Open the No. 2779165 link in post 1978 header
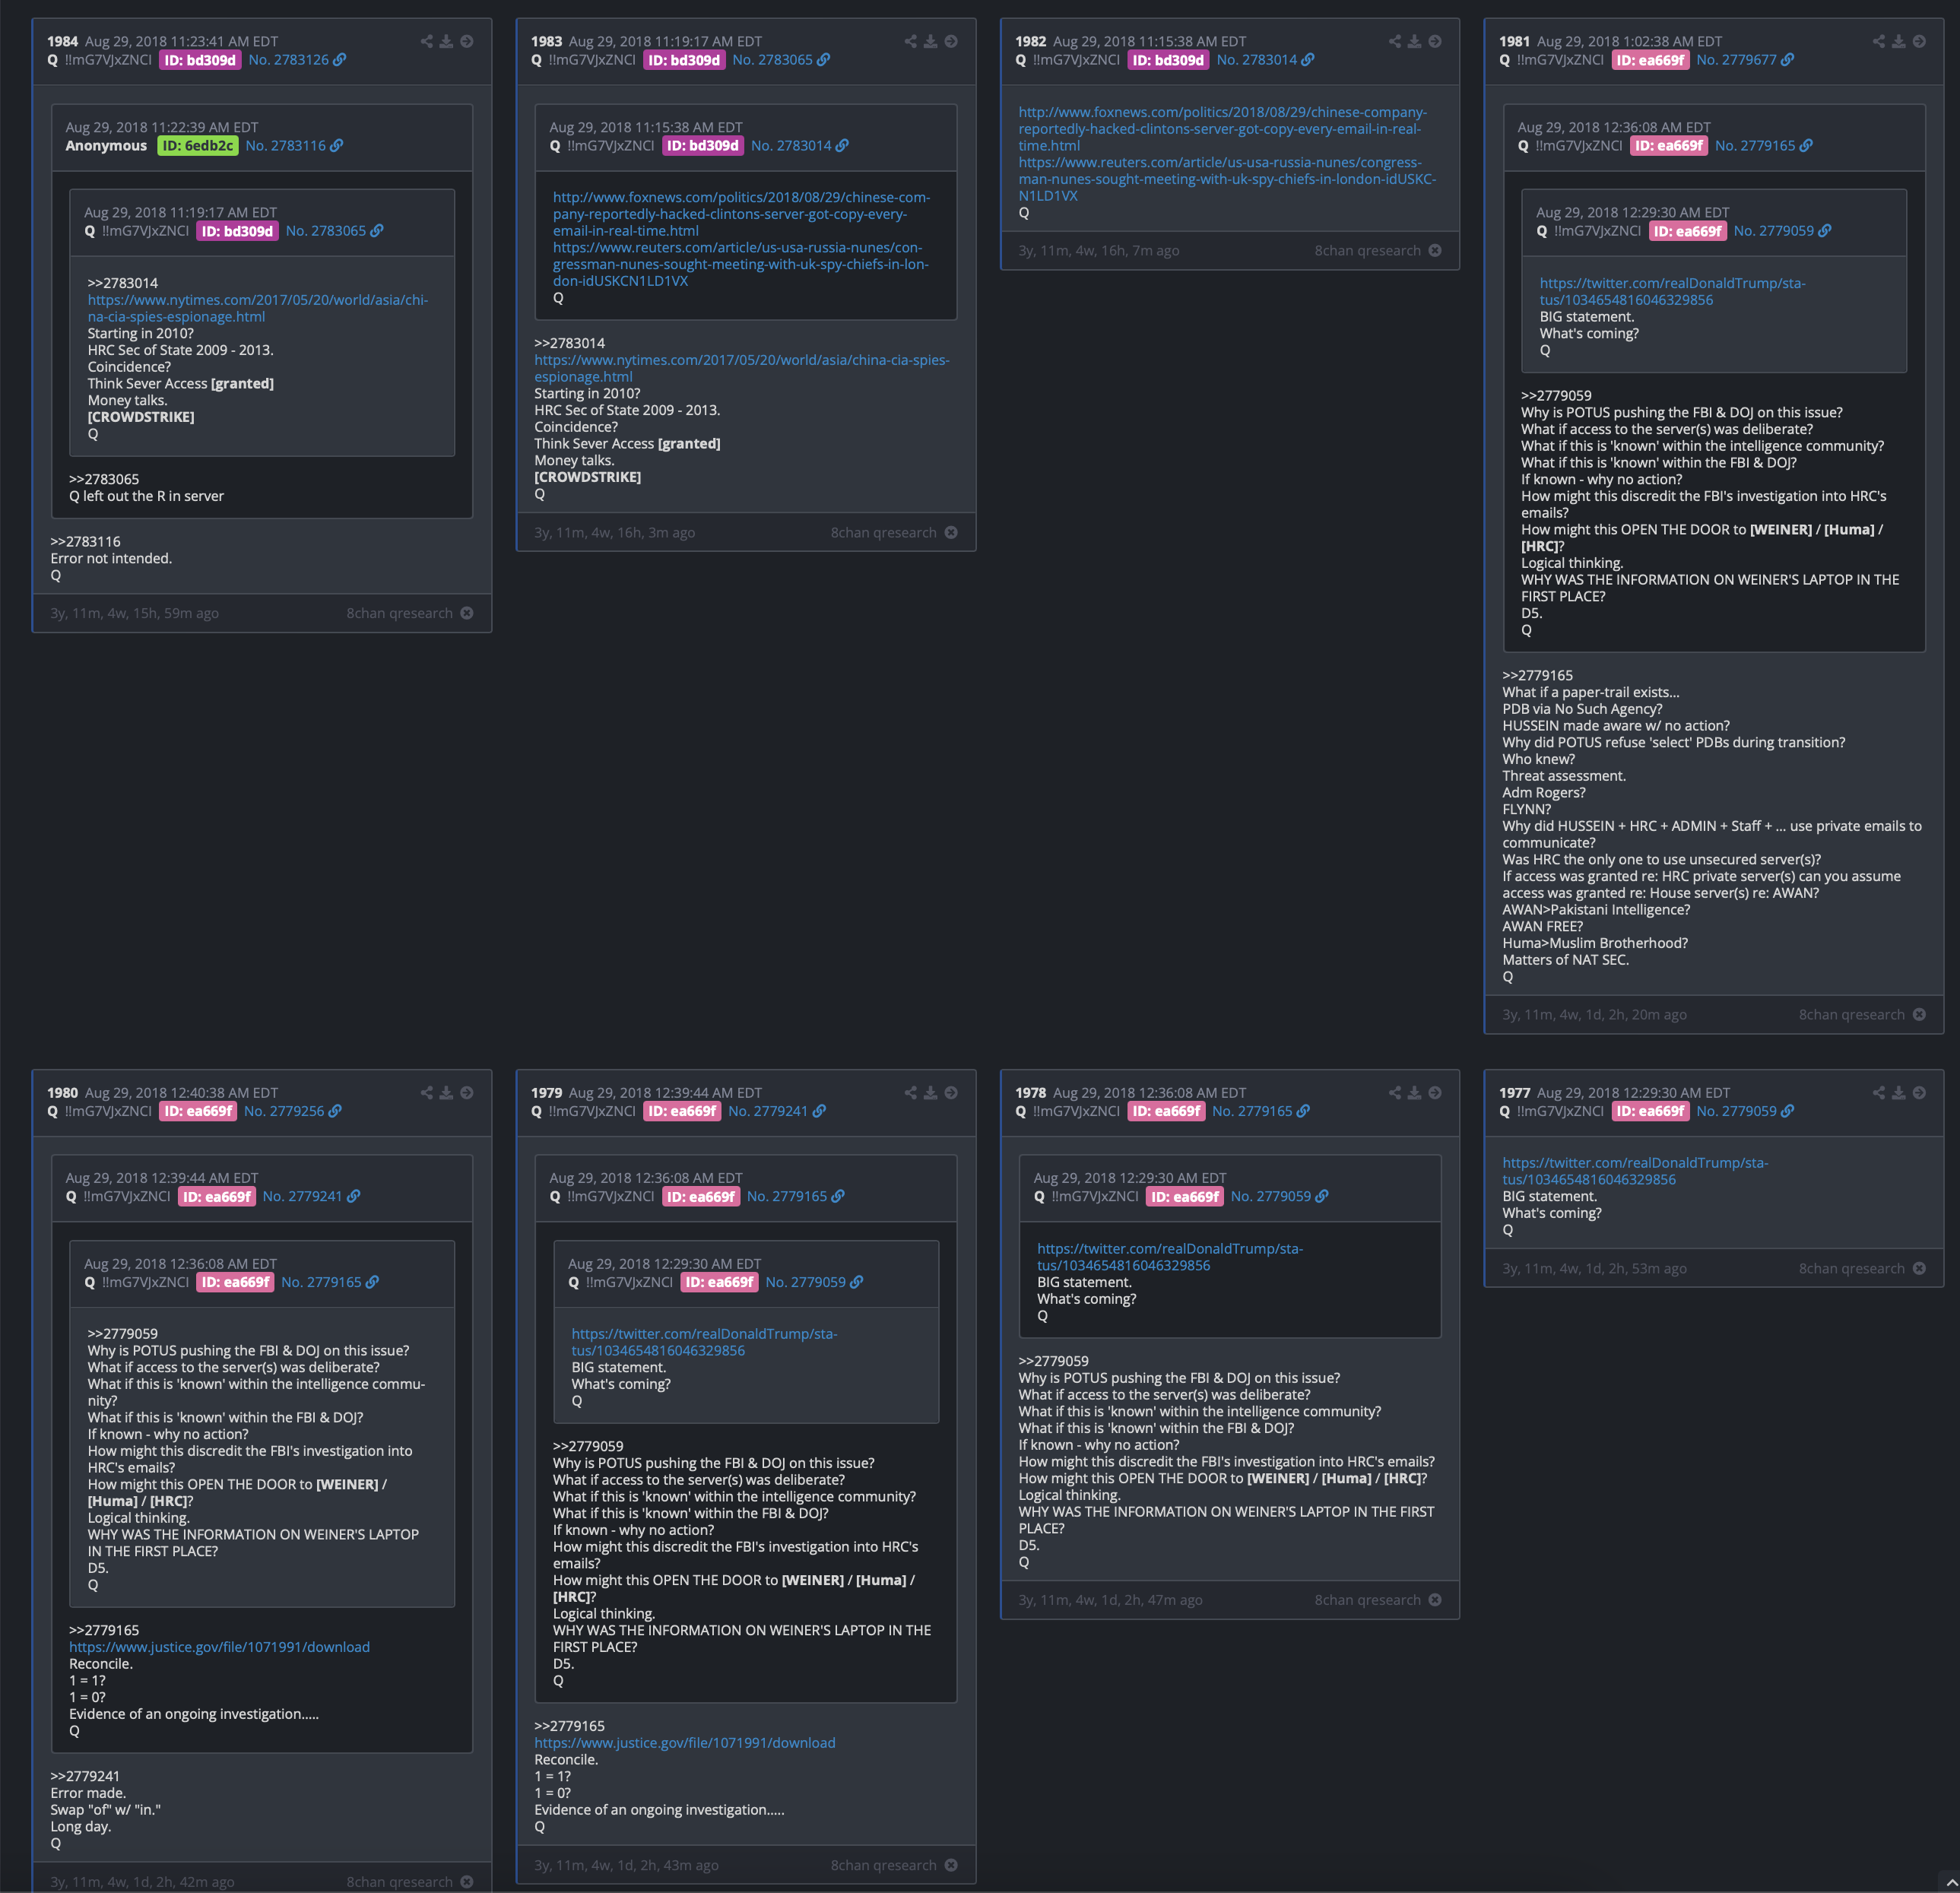Screen dimensions: 1960x1893 [x=1261, y=1111]
